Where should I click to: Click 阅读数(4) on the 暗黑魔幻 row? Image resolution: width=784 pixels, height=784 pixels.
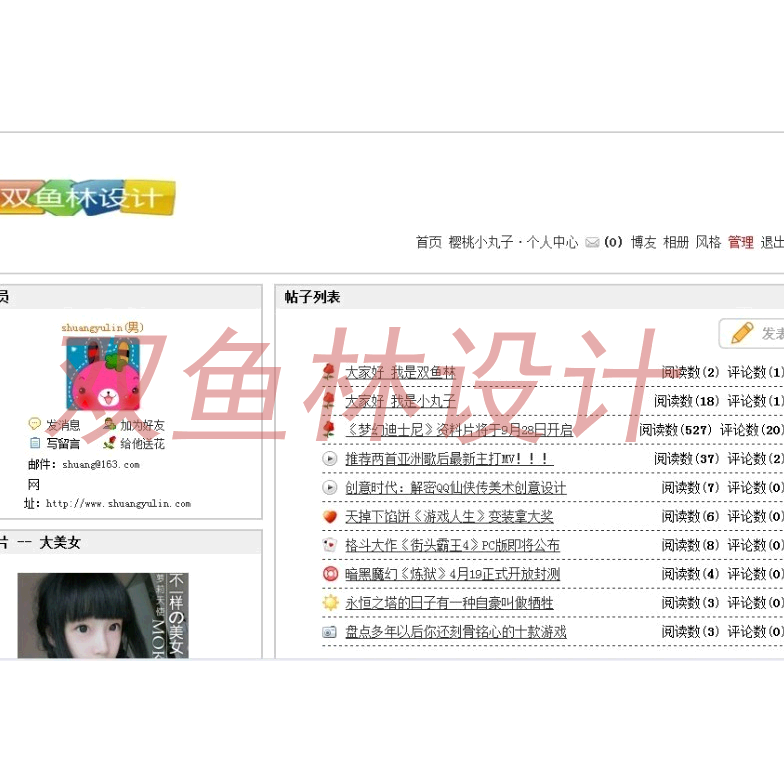click(690, 574)
